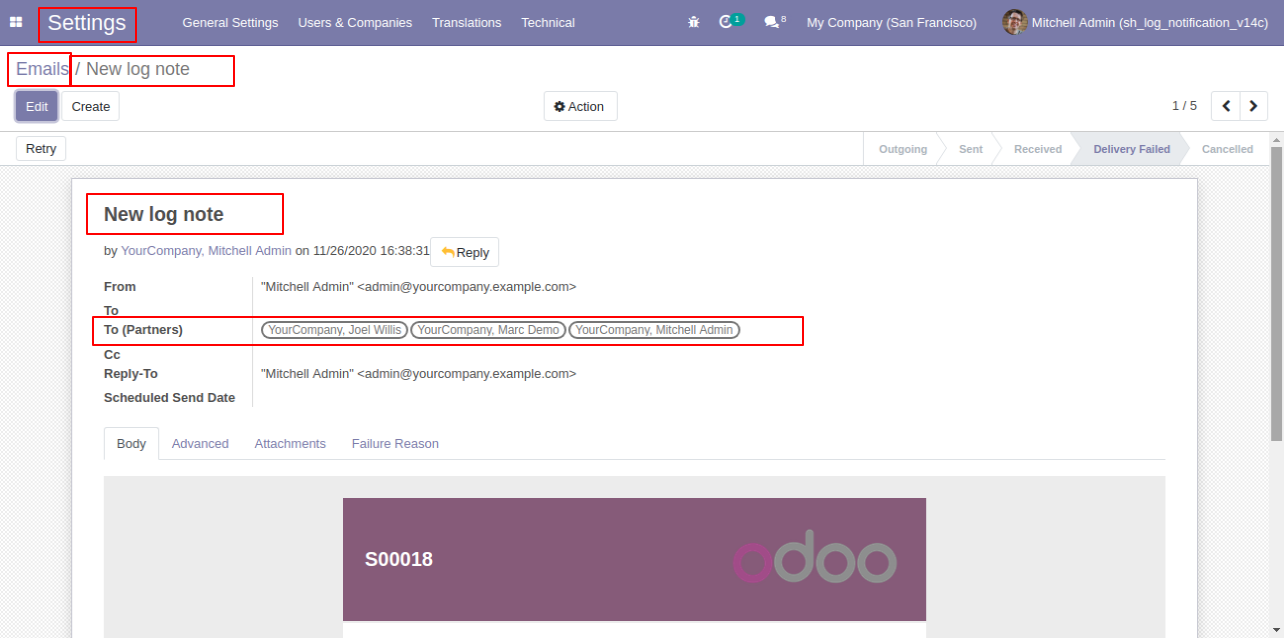Viewport: 1284px width, 638px height.
Task: Open the apps grid menu icon
Action: (x=16, y=22)
